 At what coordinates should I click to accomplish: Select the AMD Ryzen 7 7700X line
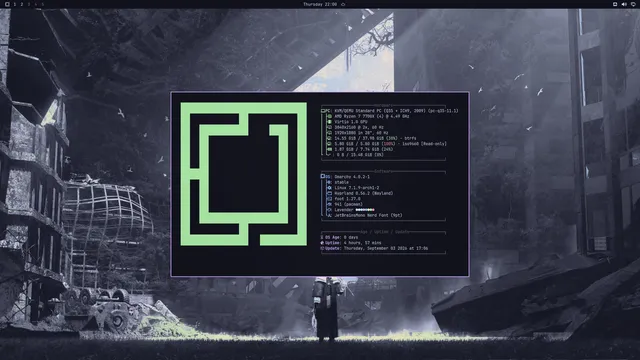[x=372, y=116]
